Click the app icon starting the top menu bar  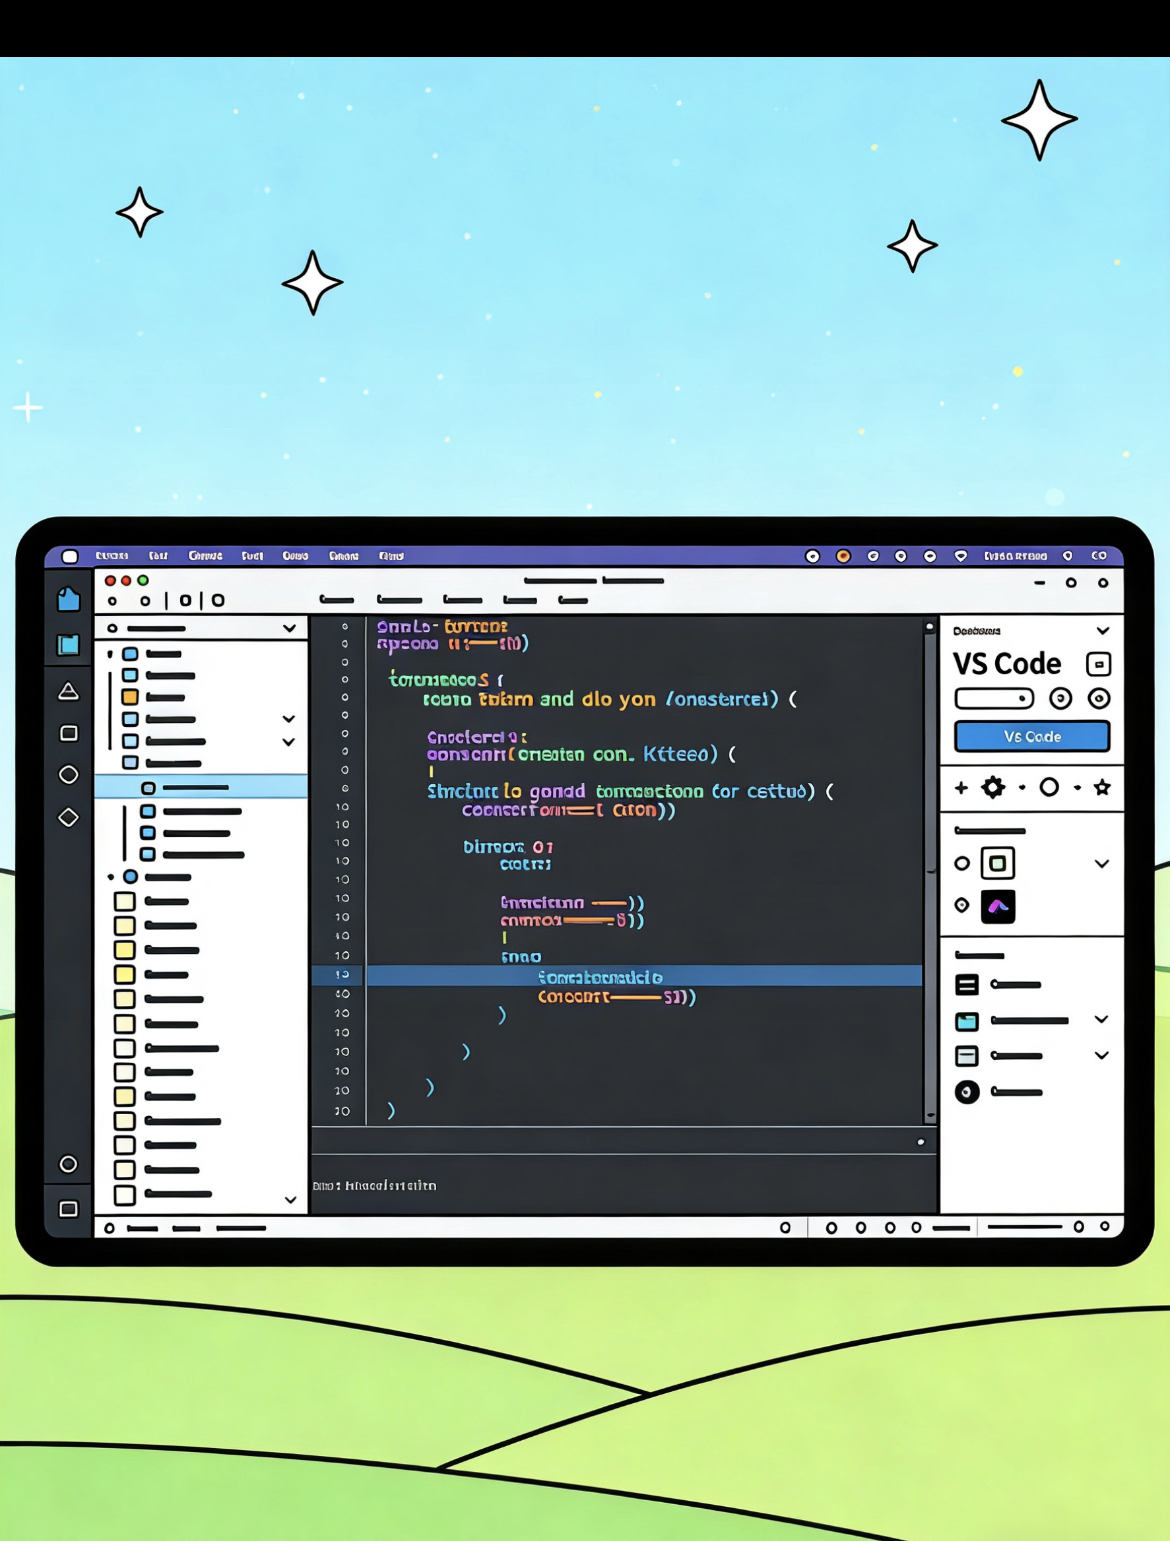[69, 556]
